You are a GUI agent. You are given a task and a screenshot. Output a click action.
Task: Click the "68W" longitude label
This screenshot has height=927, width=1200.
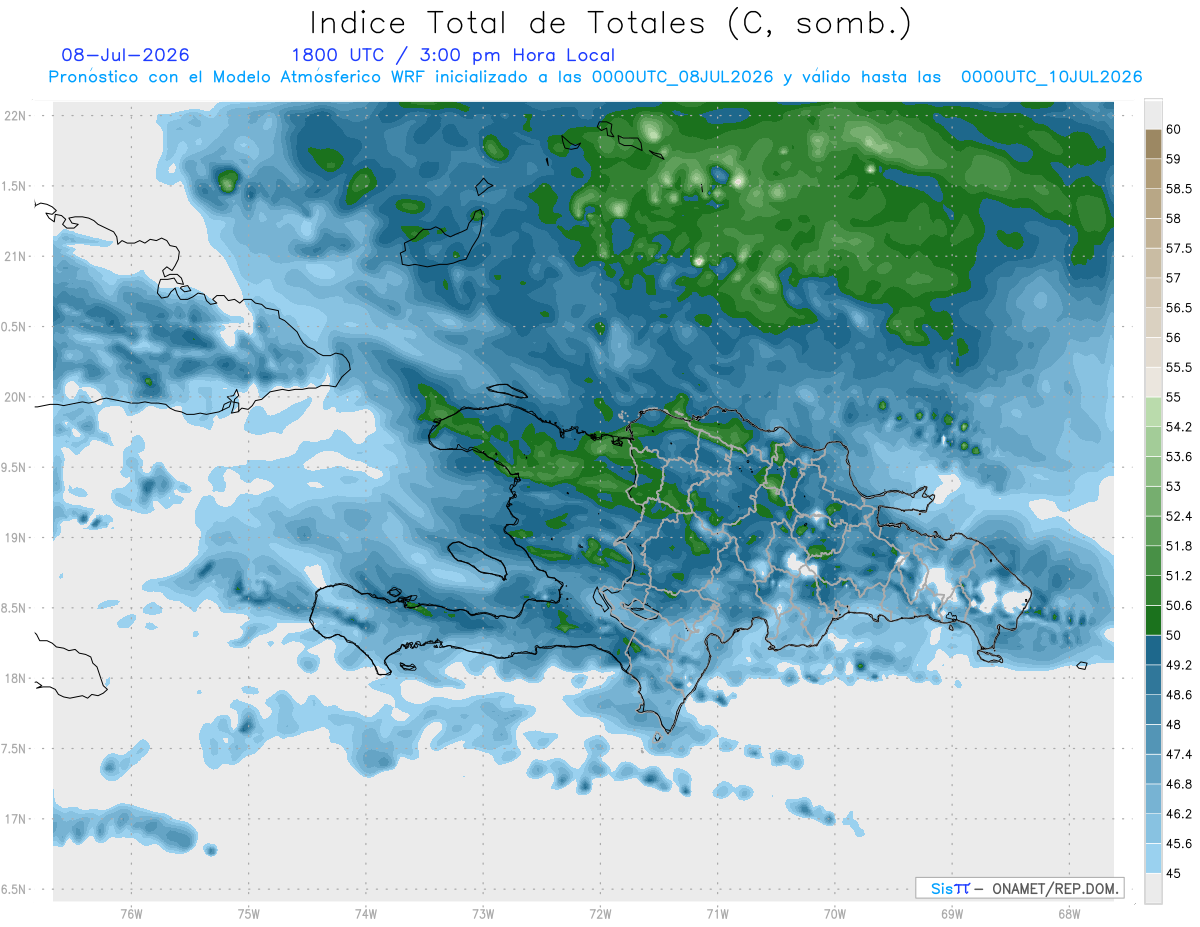point(1069,913)
